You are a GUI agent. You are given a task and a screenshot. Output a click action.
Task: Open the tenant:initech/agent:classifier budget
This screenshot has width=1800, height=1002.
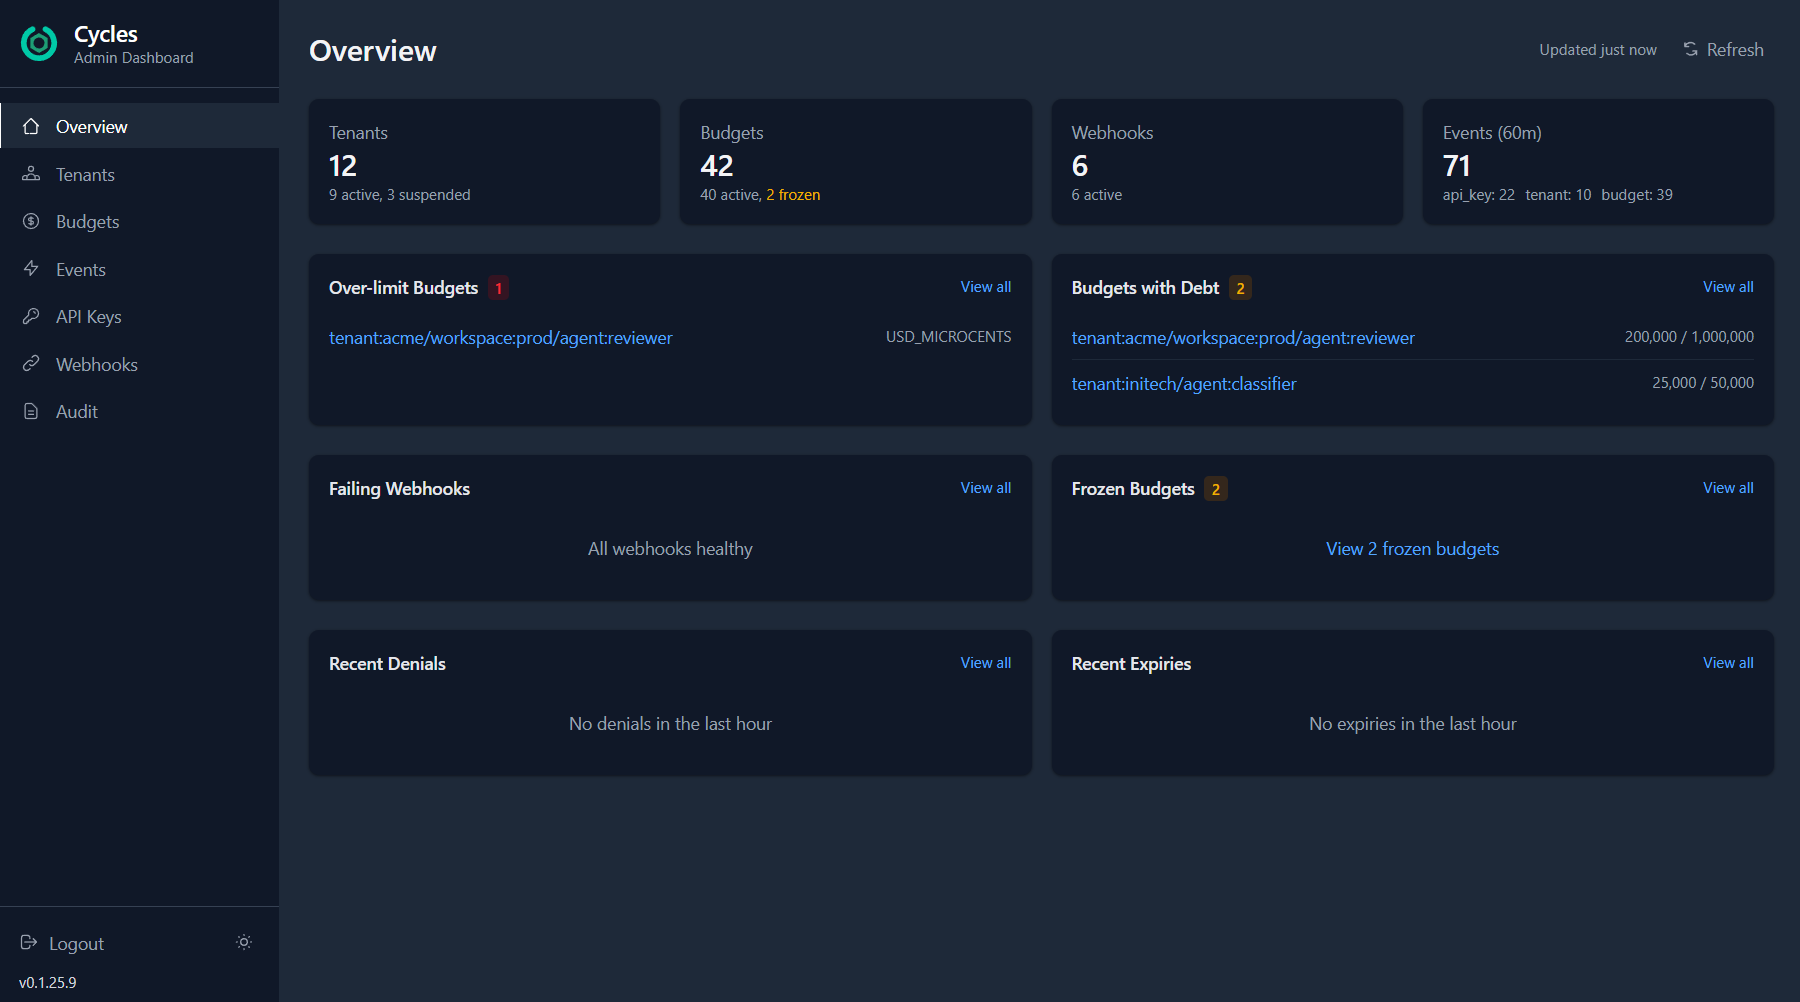click(1184, 383)
